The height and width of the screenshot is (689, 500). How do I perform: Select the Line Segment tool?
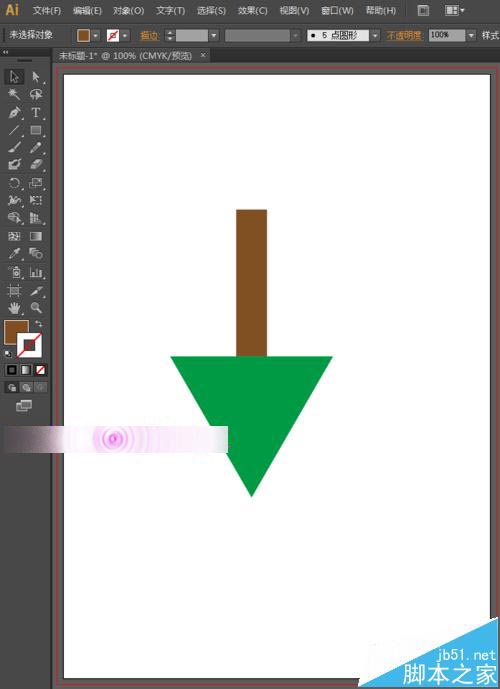[x=14, y=130]
